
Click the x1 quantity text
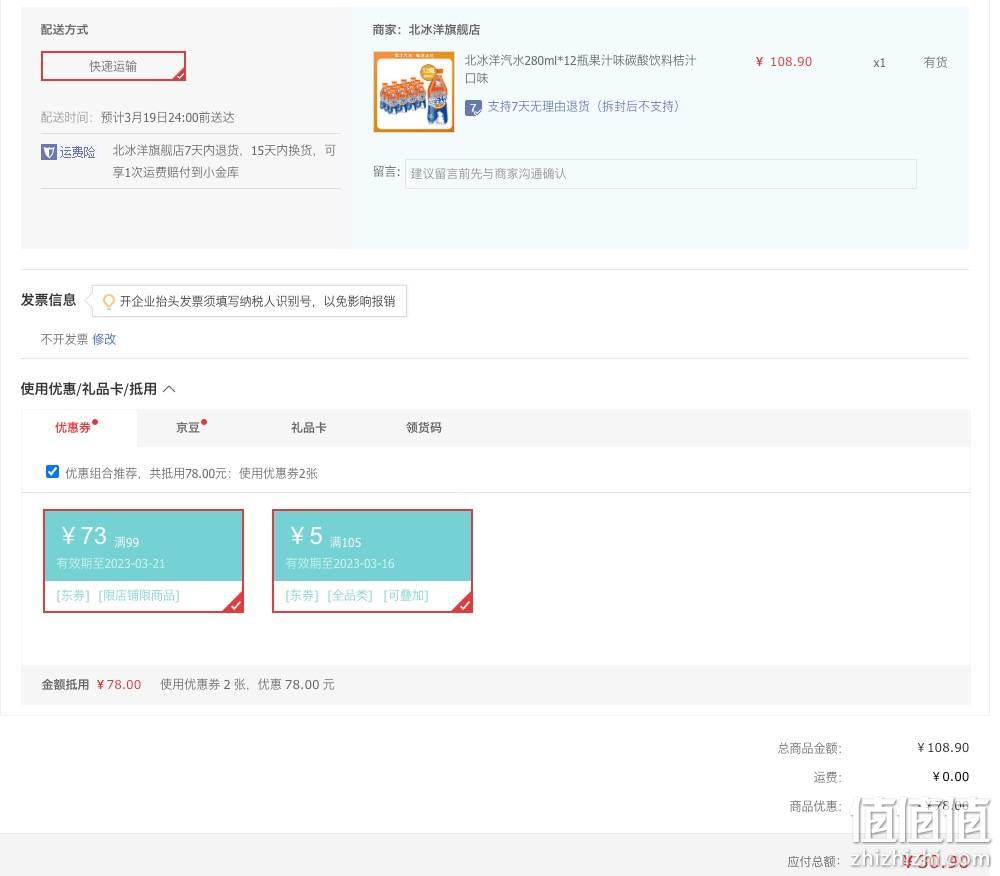(879, 63)
